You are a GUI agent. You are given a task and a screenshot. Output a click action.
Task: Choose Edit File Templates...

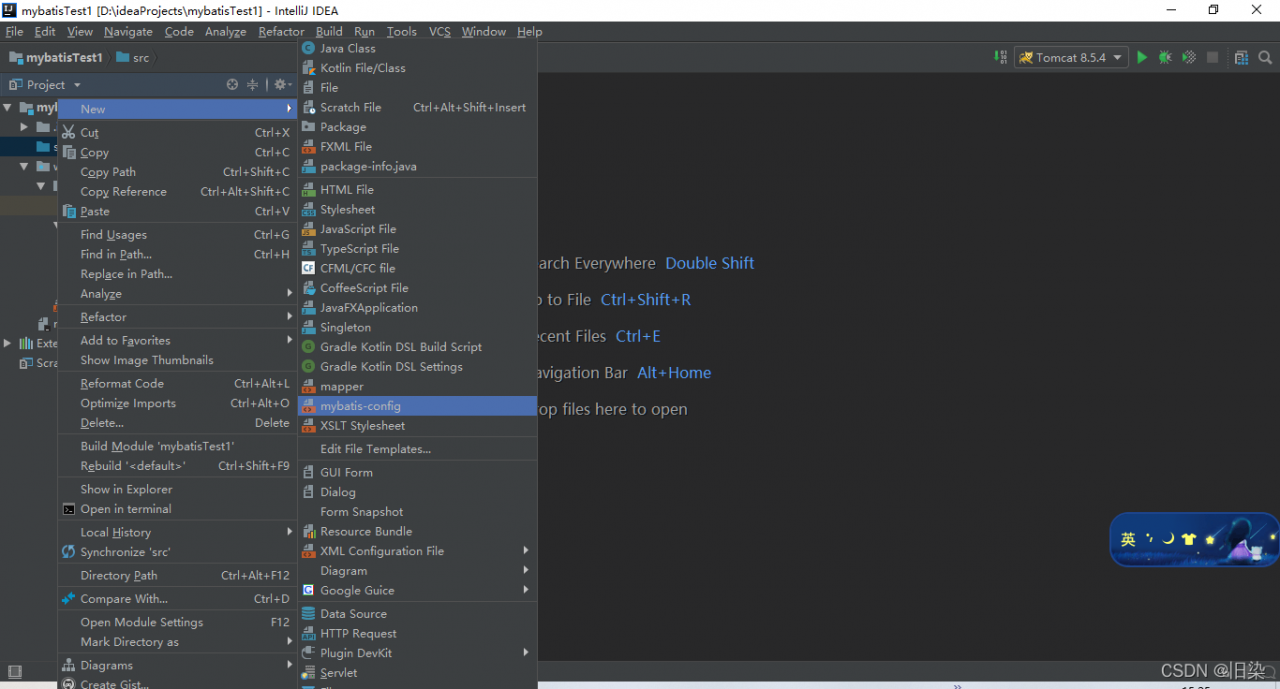pos(417,449)
